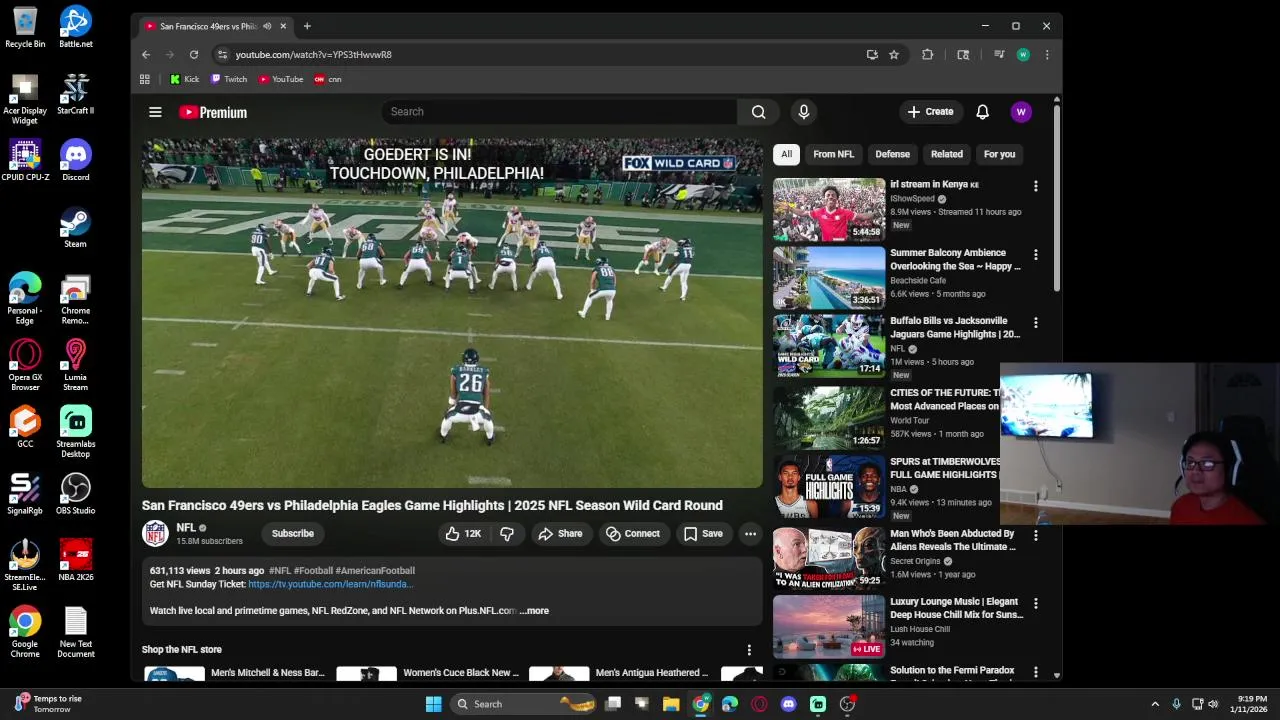The height and width of the screenshot is (720, 1280).
Task: Select the For you filter chip
Action: [999, 154]
